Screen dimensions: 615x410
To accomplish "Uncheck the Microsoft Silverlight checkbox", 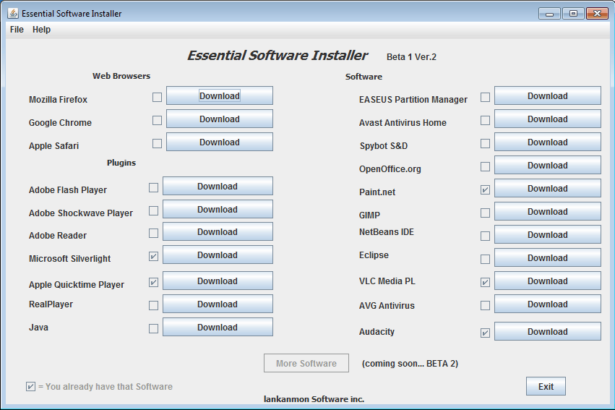I will point(154,256).
